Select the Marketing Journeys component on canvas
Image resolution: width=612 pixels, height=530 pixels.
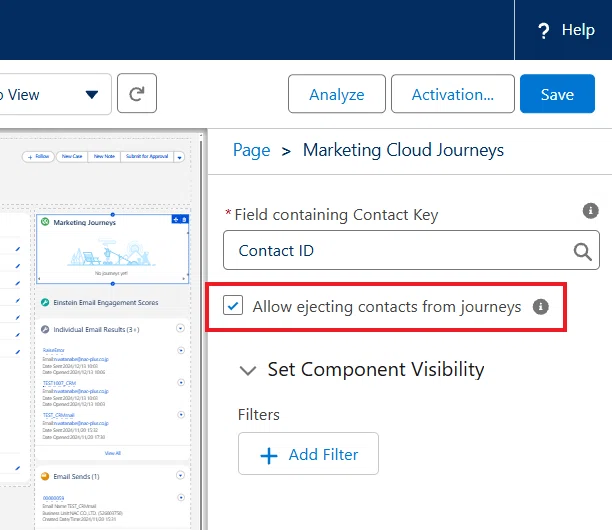tap(112, 249)
